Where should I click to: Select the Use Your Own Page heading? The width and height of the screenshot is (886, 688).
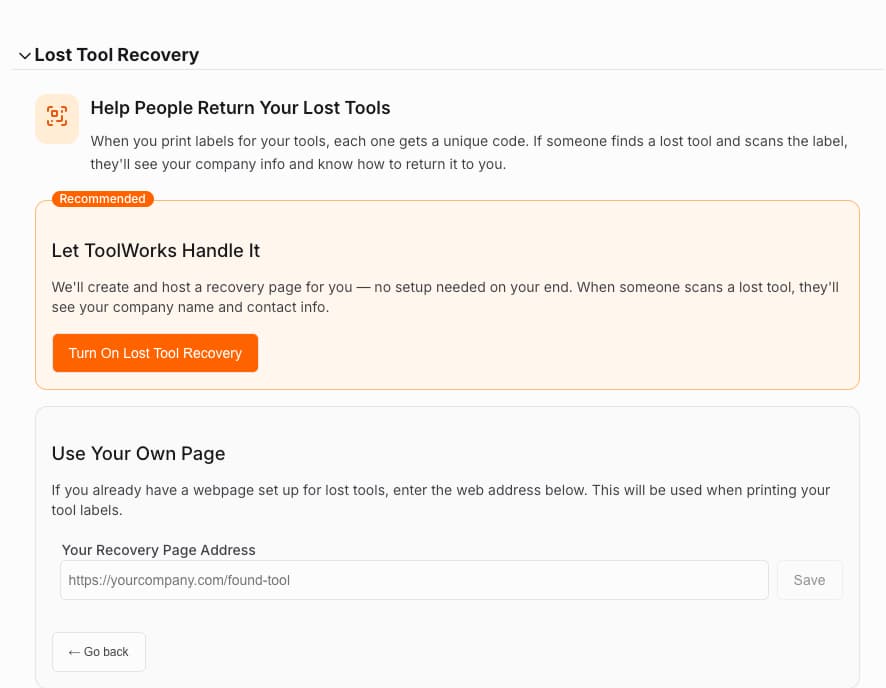point(138,453)
